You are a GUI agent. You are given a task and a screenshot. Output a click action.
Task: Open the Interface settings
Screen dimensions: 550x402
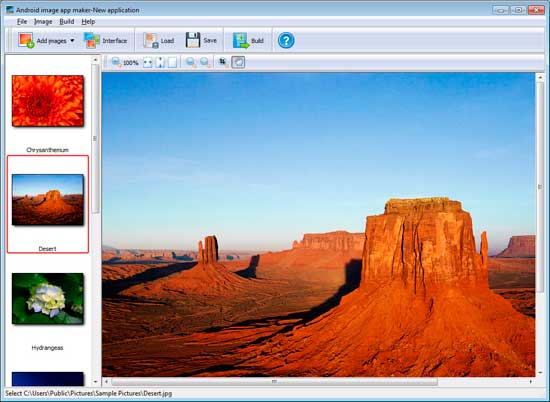coord(106,41)
